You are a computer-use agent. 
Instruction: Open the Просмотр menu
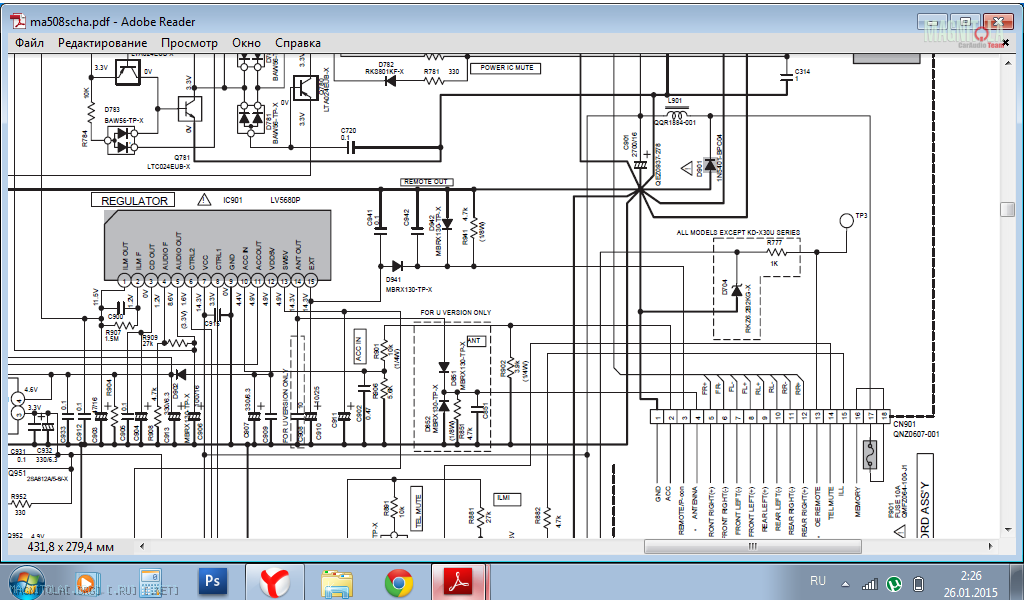point(189,43)
